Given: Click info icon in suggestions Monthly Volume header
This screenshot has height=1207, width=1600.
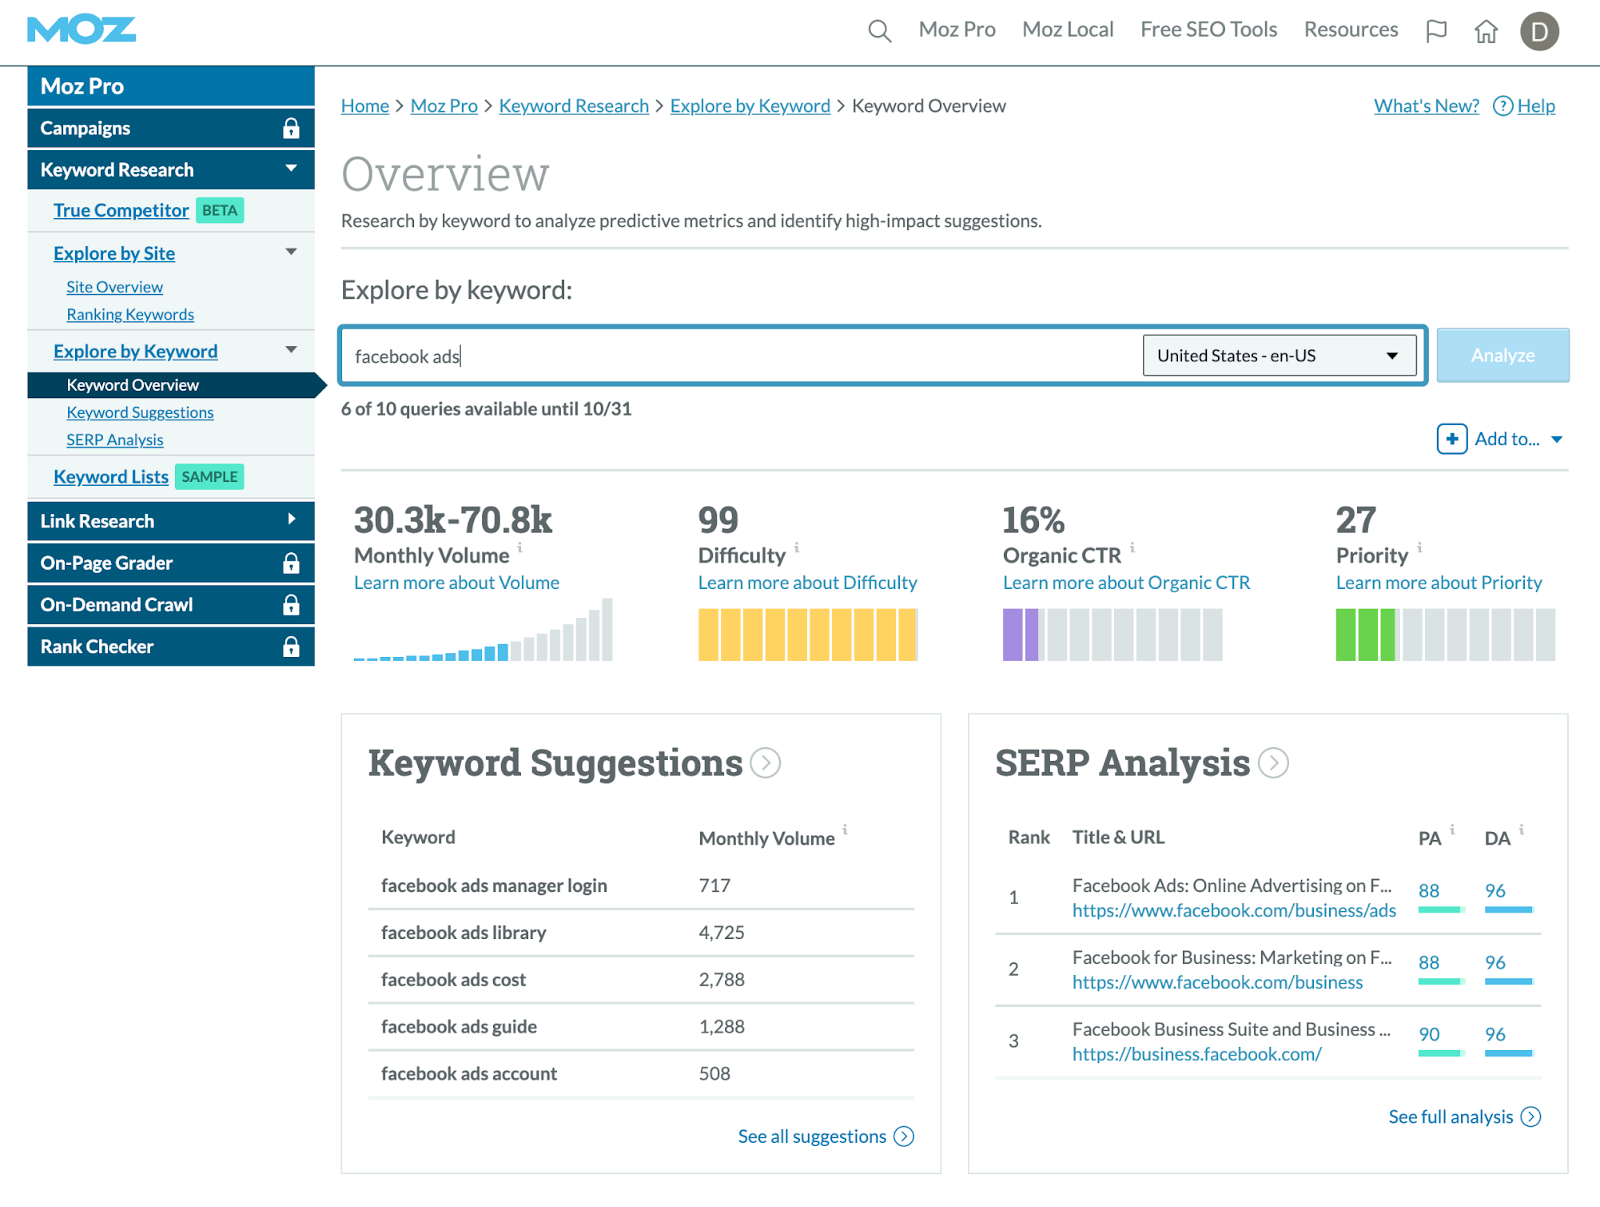Looking at the screenshot, I should pyautogui.click(x=845, y=829).
